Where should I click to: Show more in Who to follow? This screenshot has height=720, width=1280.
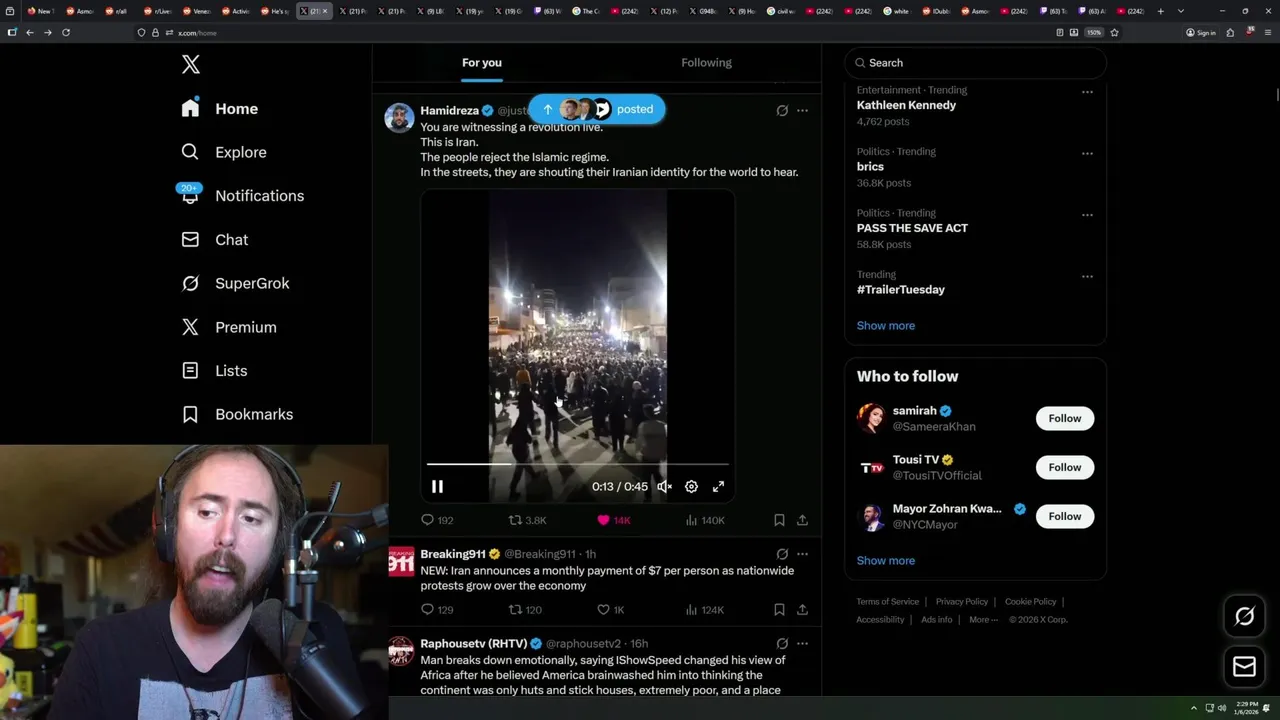tap(886, 561)
